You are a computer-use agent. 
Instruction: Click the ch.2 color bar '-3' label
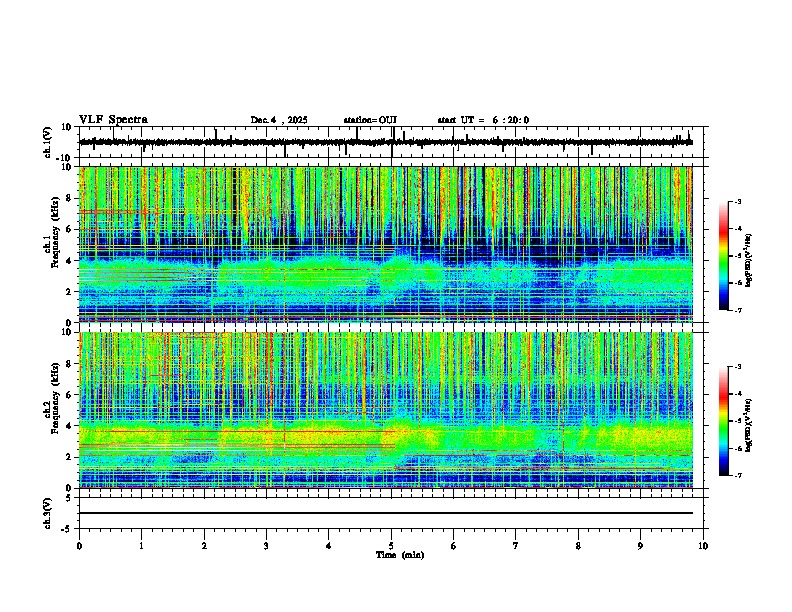(738, 367)
